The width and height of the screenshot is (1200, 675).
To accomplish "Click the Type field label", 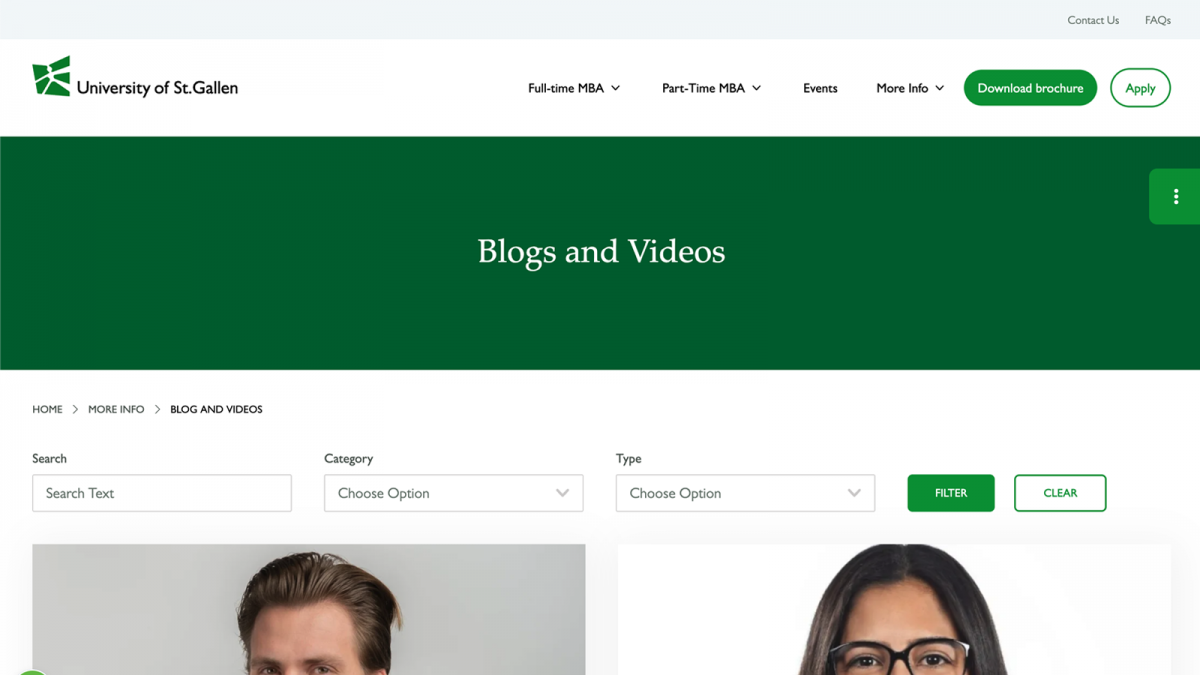I will (x=628, y=458).
